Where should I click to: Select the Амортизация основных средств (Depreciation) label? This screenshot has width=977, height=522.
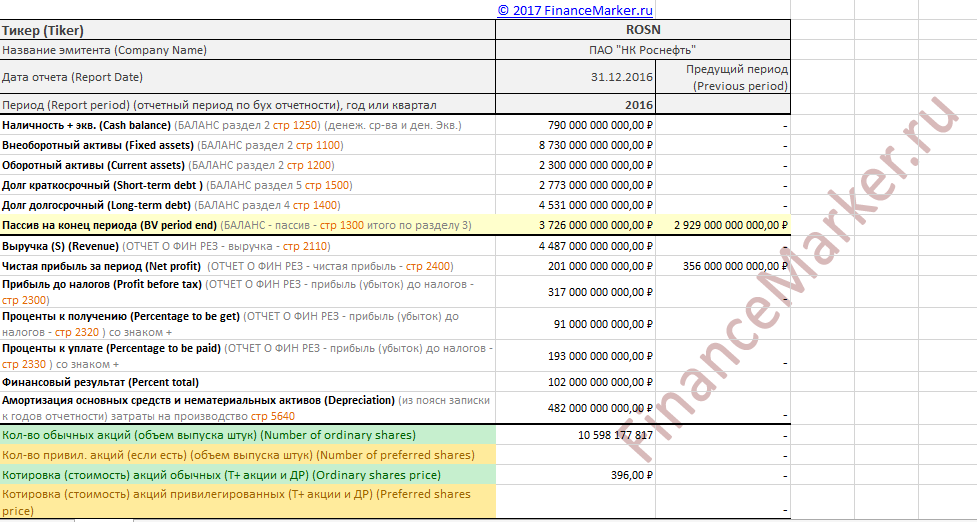248,408
